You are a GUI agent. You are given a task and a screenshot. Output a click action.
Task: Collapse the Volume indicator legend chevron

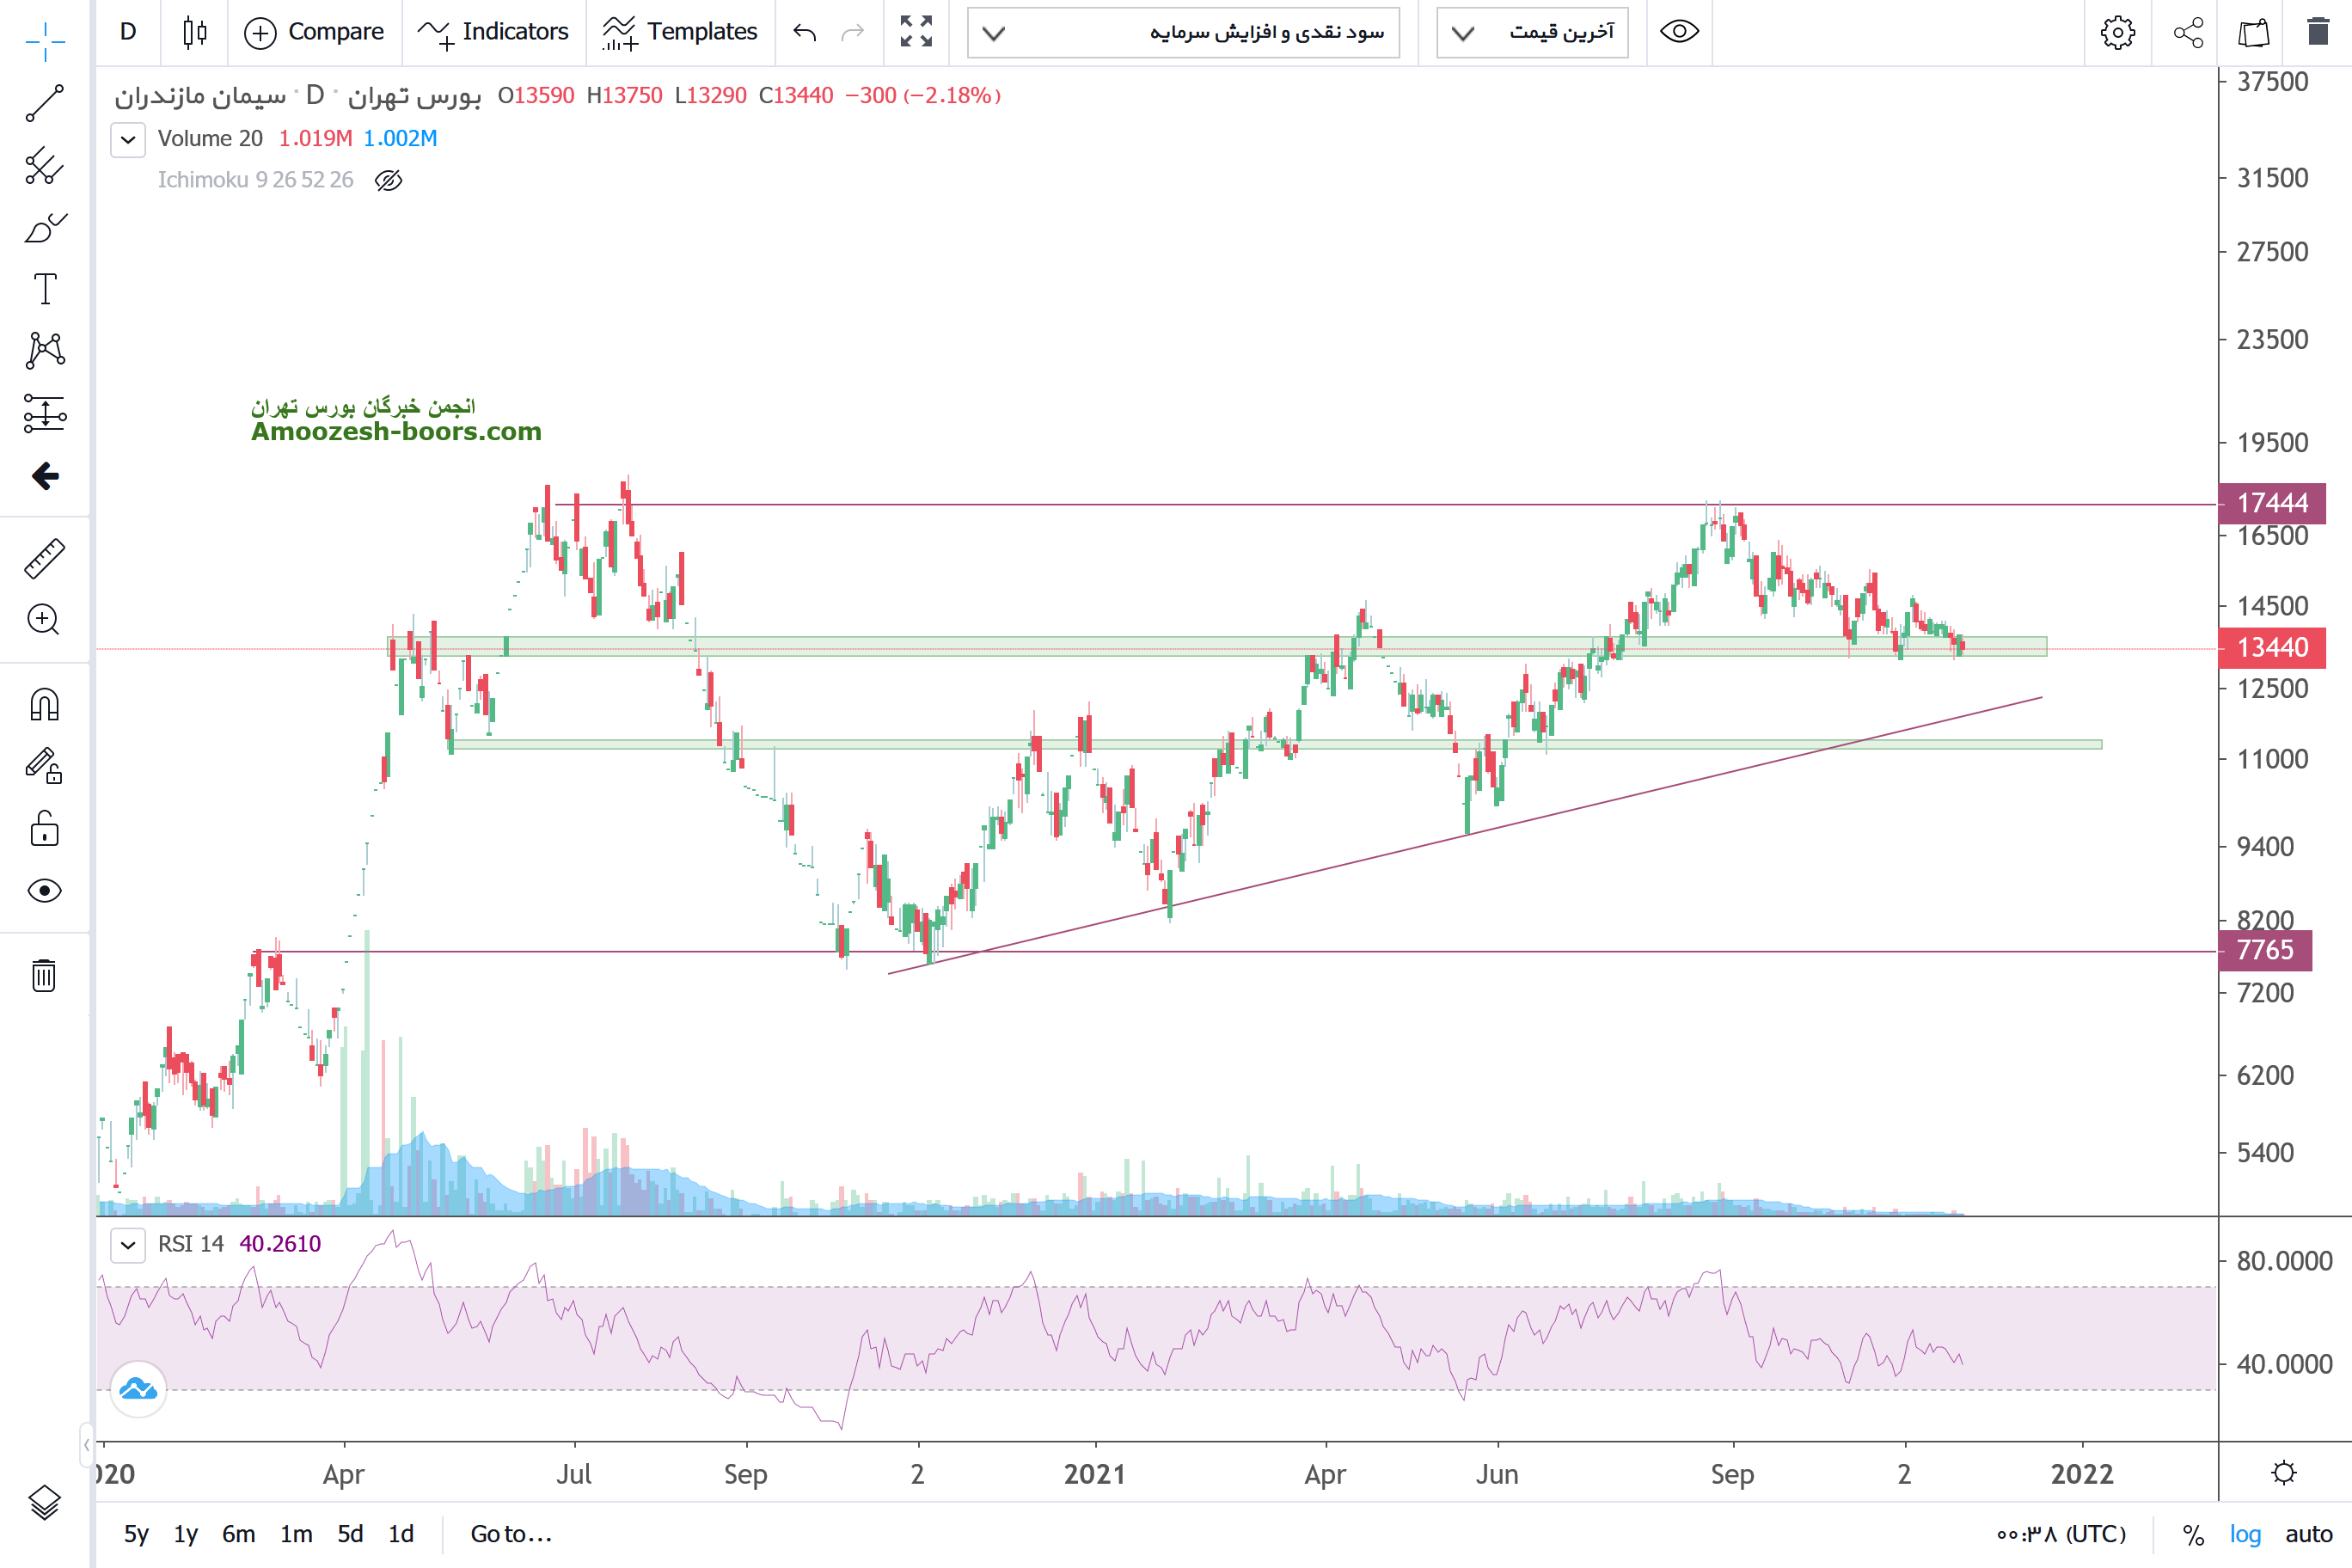click(128, 139)
